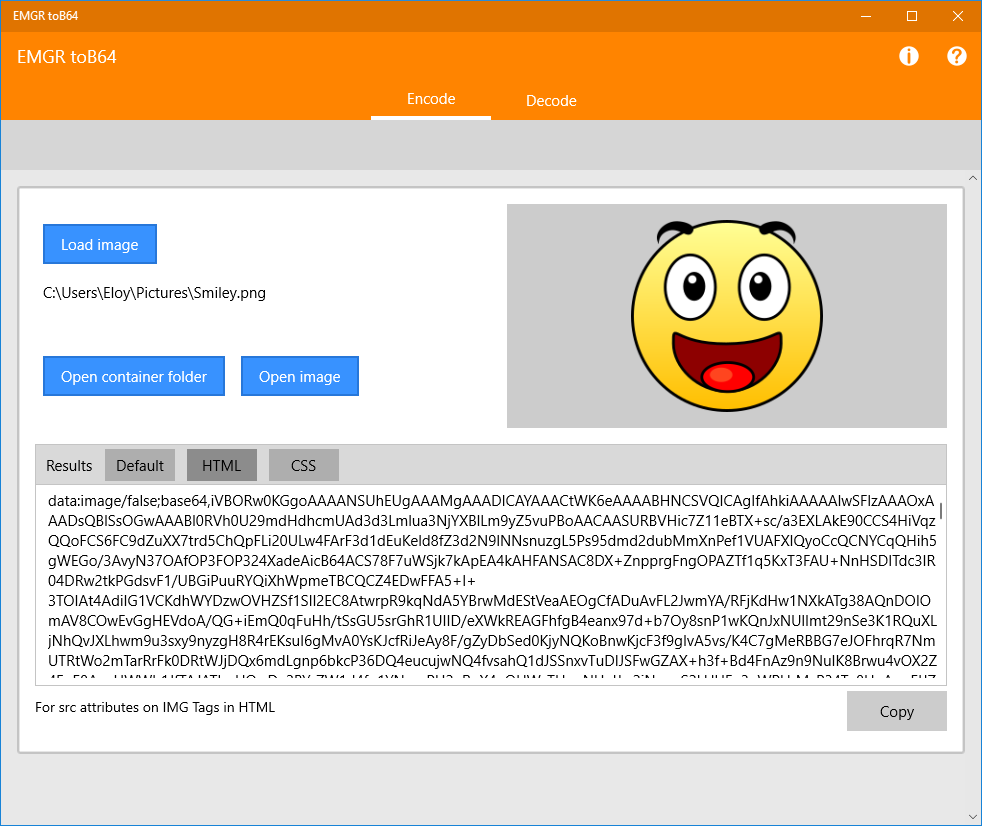
Task: Click Open container folder button
Action: click(x=133, y=376)
